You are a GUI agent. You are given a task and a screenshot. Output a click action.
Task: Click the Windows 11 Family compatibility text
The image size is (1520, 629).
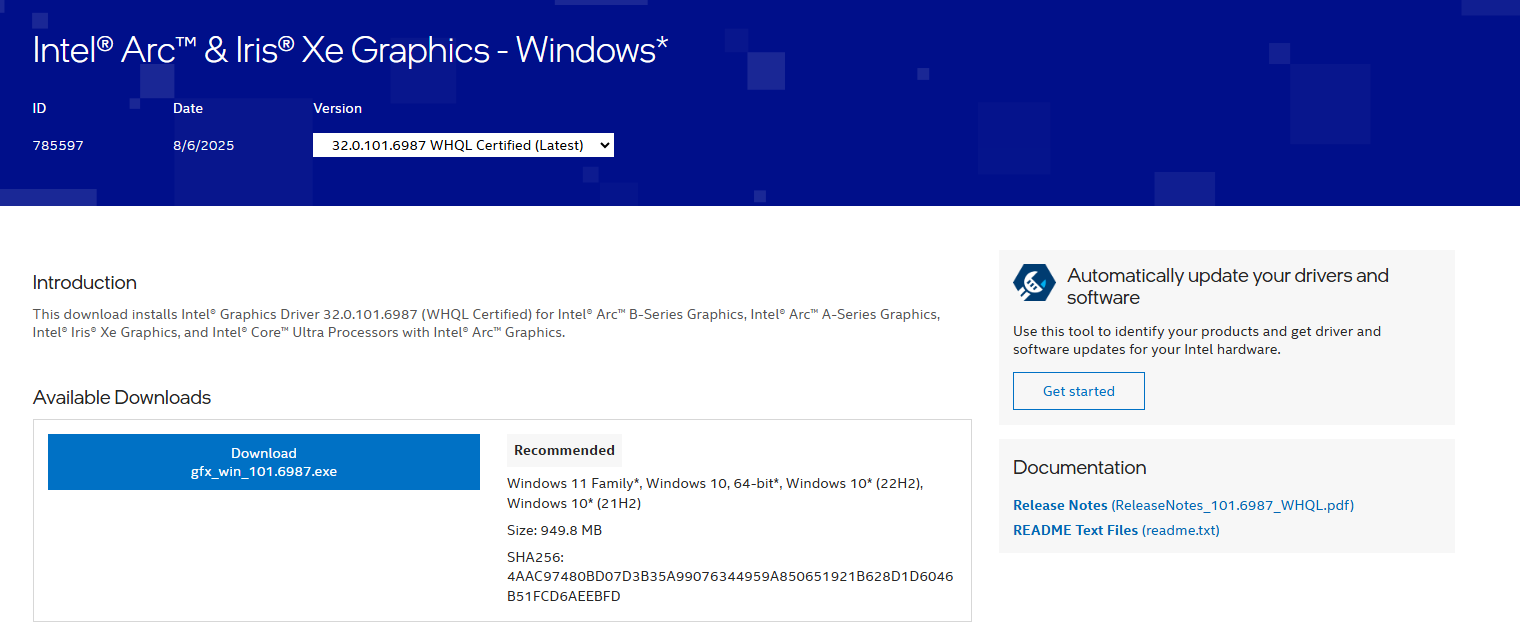point(715,493)
